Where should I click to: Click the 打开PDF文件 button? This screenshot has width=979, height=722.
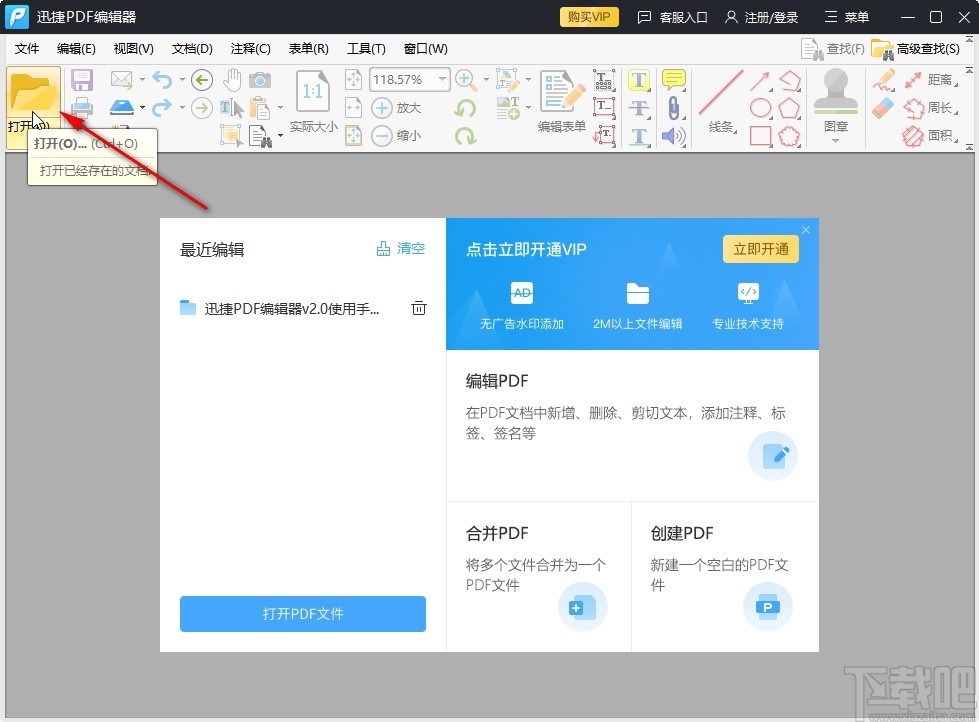[302, 614]
